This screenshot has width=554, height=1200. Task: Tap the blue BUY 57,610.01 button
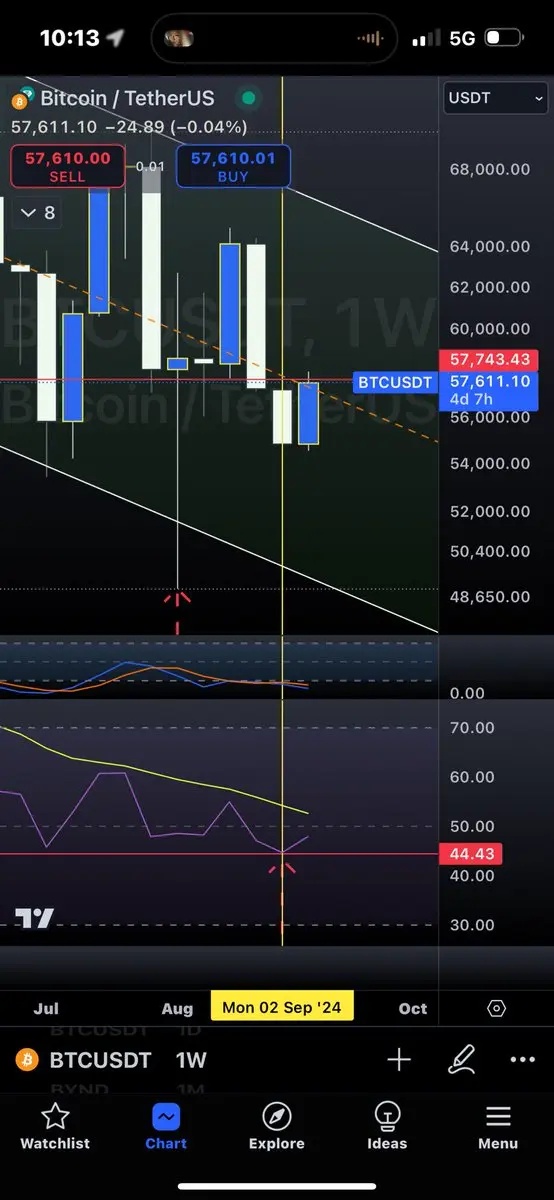(233, 166)
